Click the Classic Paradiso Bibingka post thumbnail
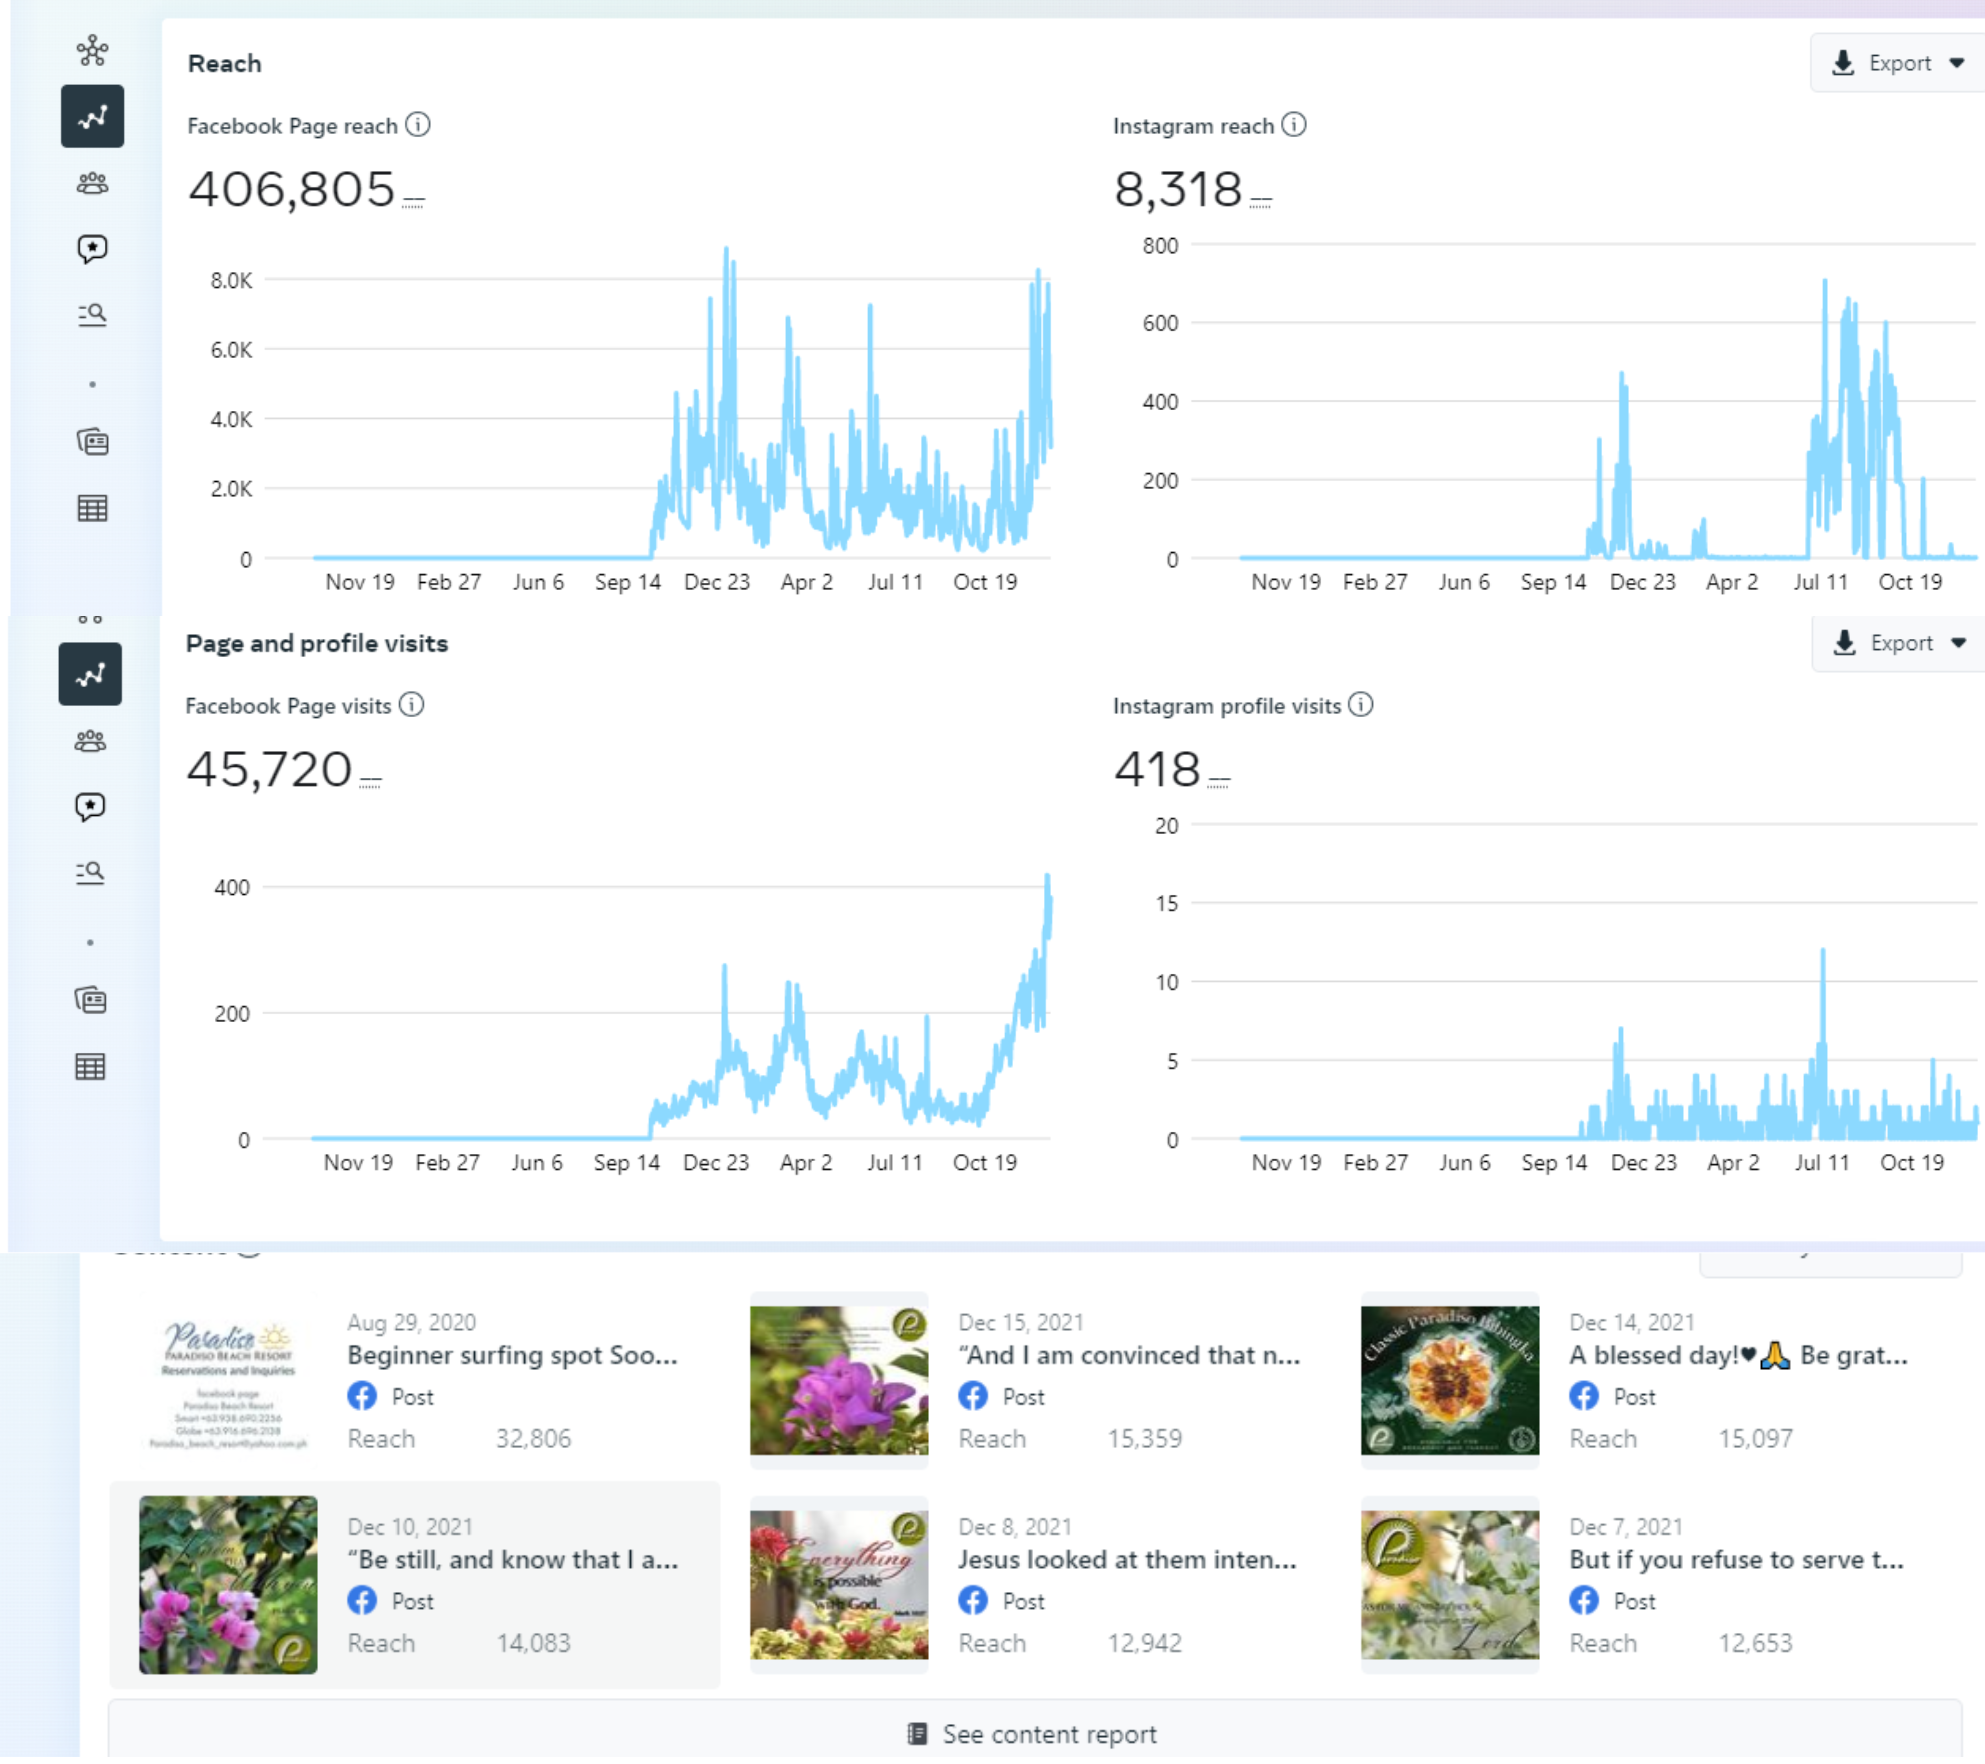 1449,1380
